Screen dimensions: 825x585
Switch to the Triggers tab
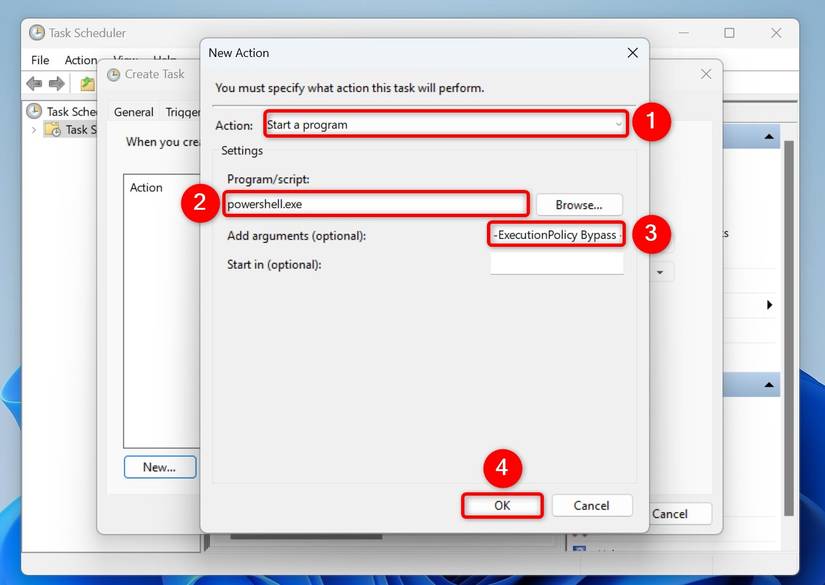click(x=183, y=112)
